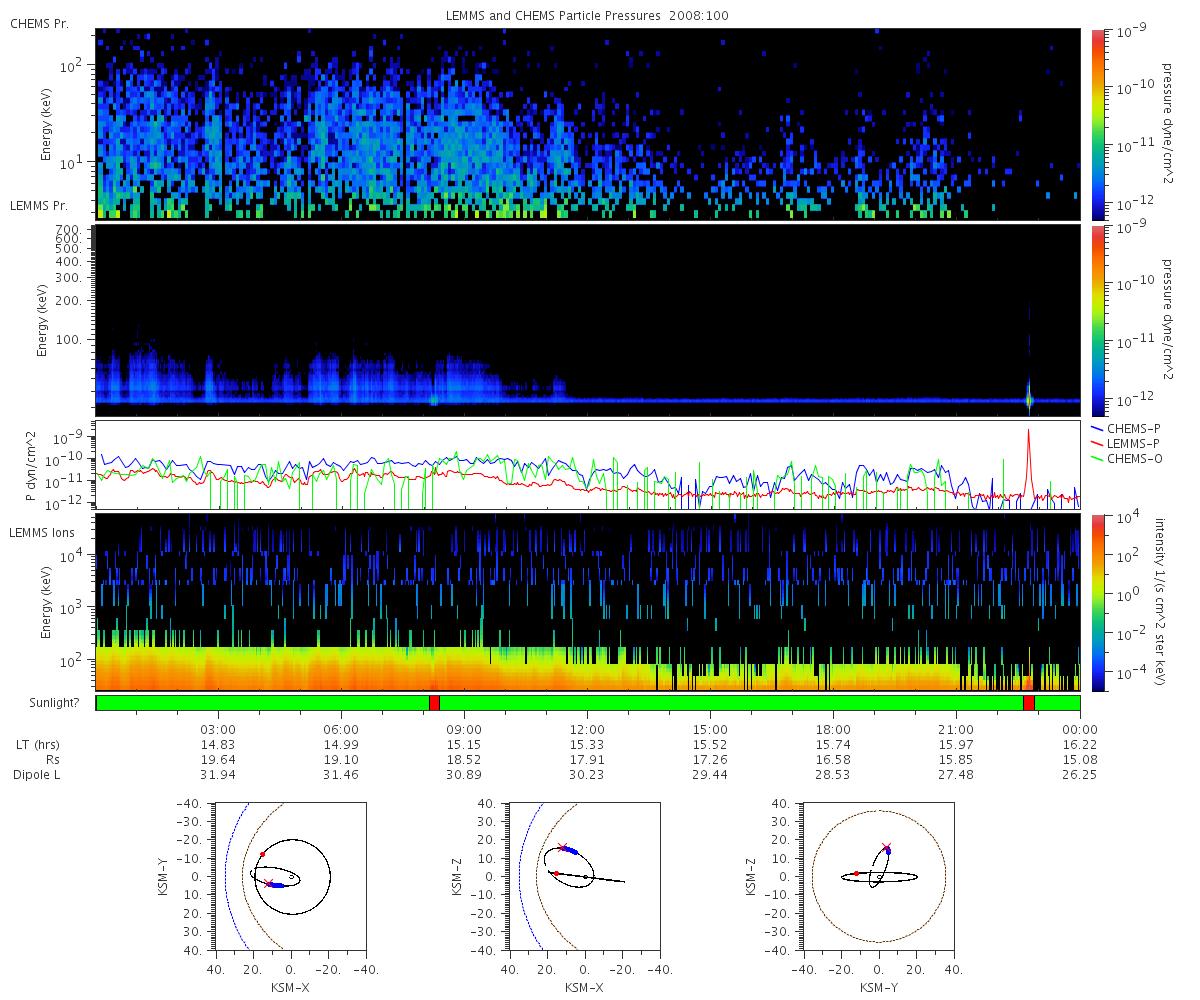Click the 03:00 time axis label
This screenshot has height=1000, width=1200.
(218, 729)
